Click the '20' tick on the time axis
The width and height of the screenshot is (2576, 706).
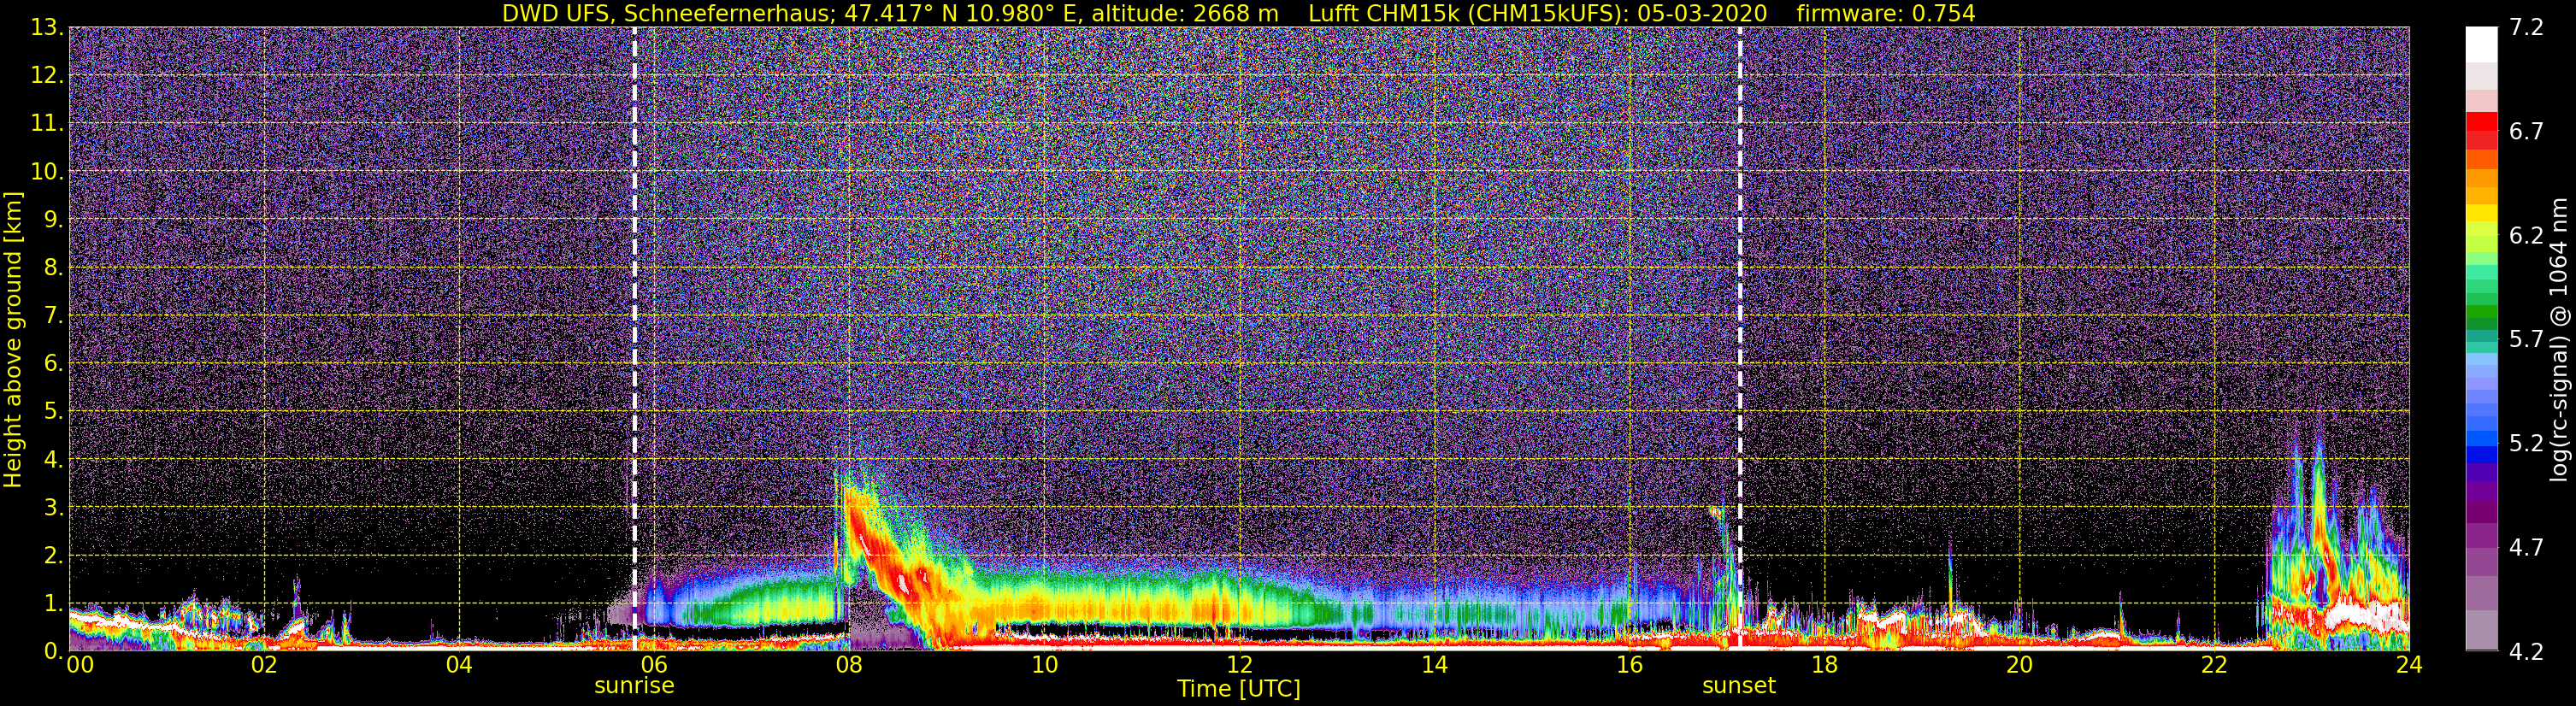click(x=2019, y=665)
